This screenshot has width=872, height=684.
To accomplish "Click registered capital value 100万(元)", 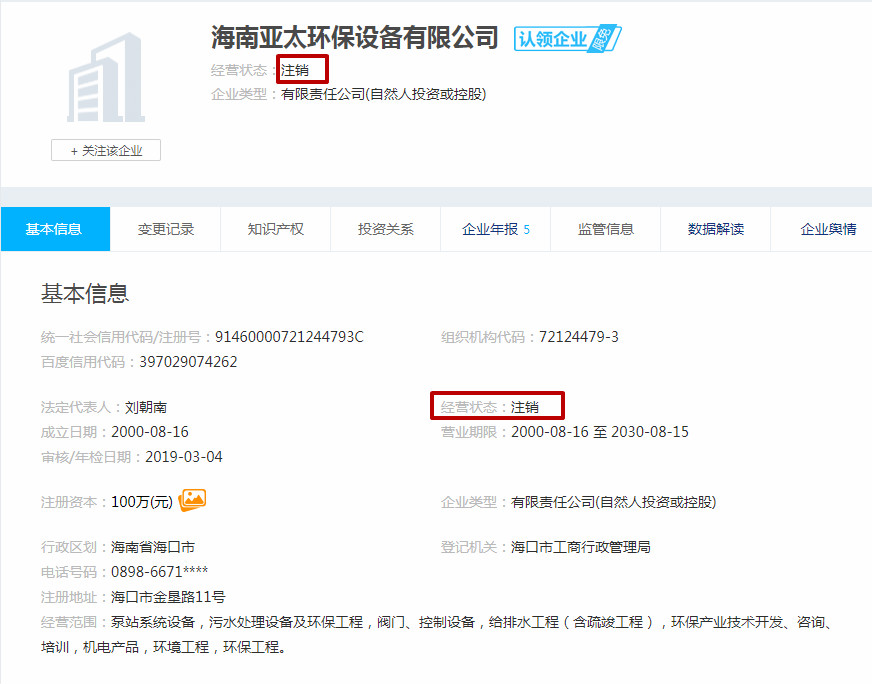I will [142, 502].
